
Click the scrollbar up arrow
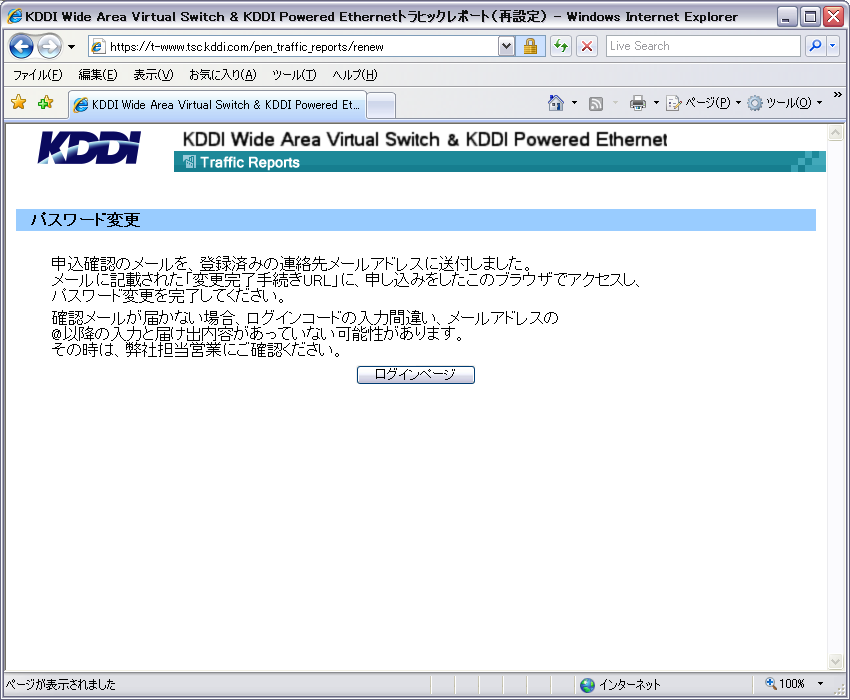tap(835, 132)
